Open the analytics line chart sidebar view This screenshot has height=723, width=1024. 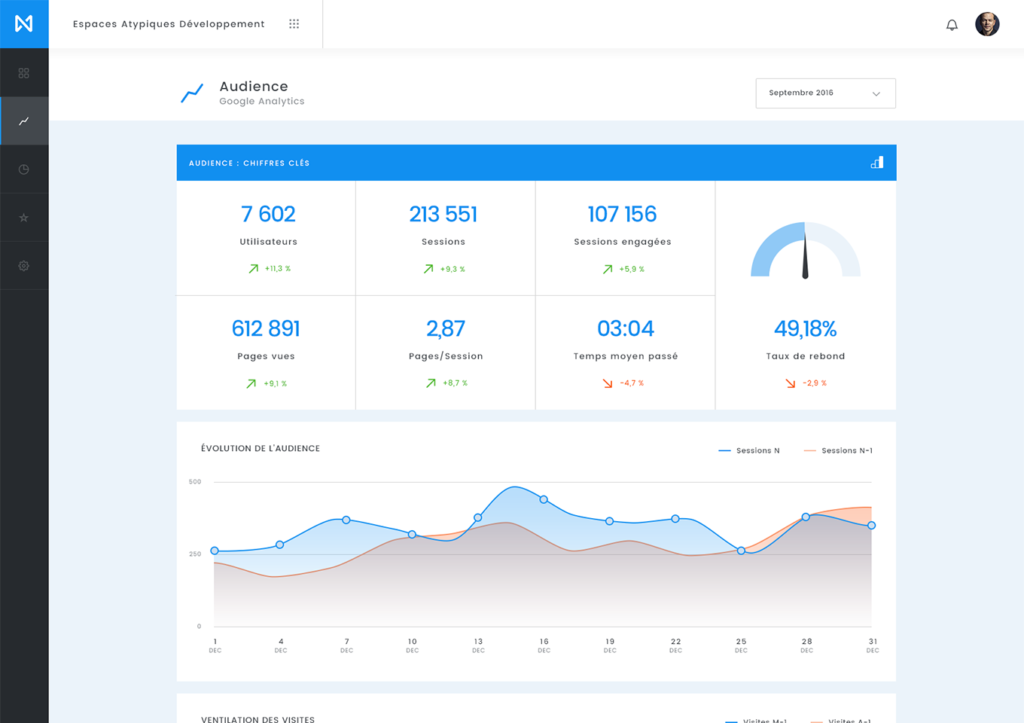pyautogui.click(x=24, y=120)
